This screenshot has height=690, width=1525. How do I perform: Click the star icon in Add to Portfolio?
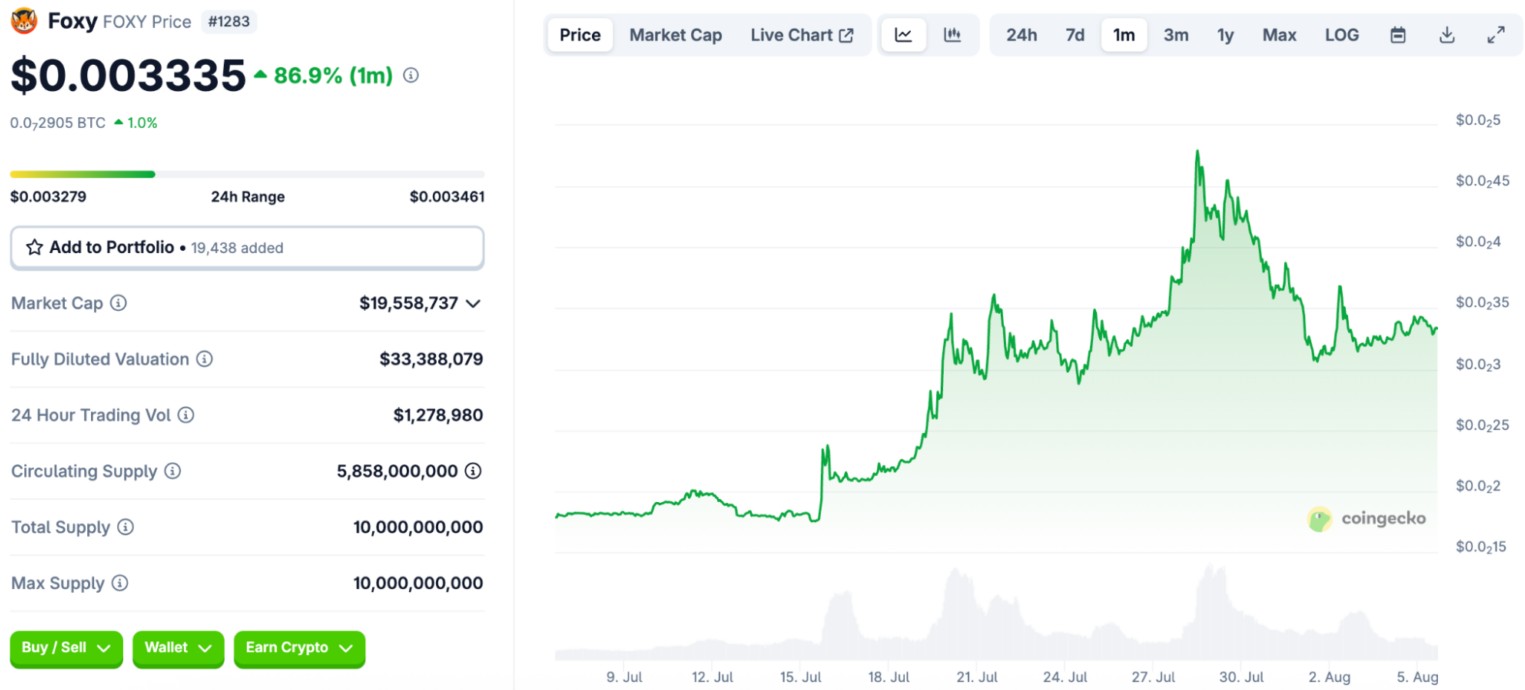[x=34, y=247]
